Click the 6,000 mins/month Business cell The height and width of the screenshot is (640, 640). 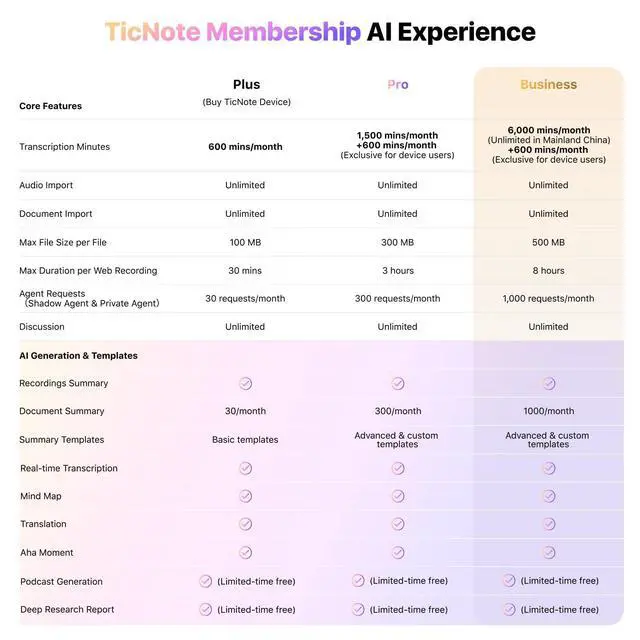click(549, 145)
